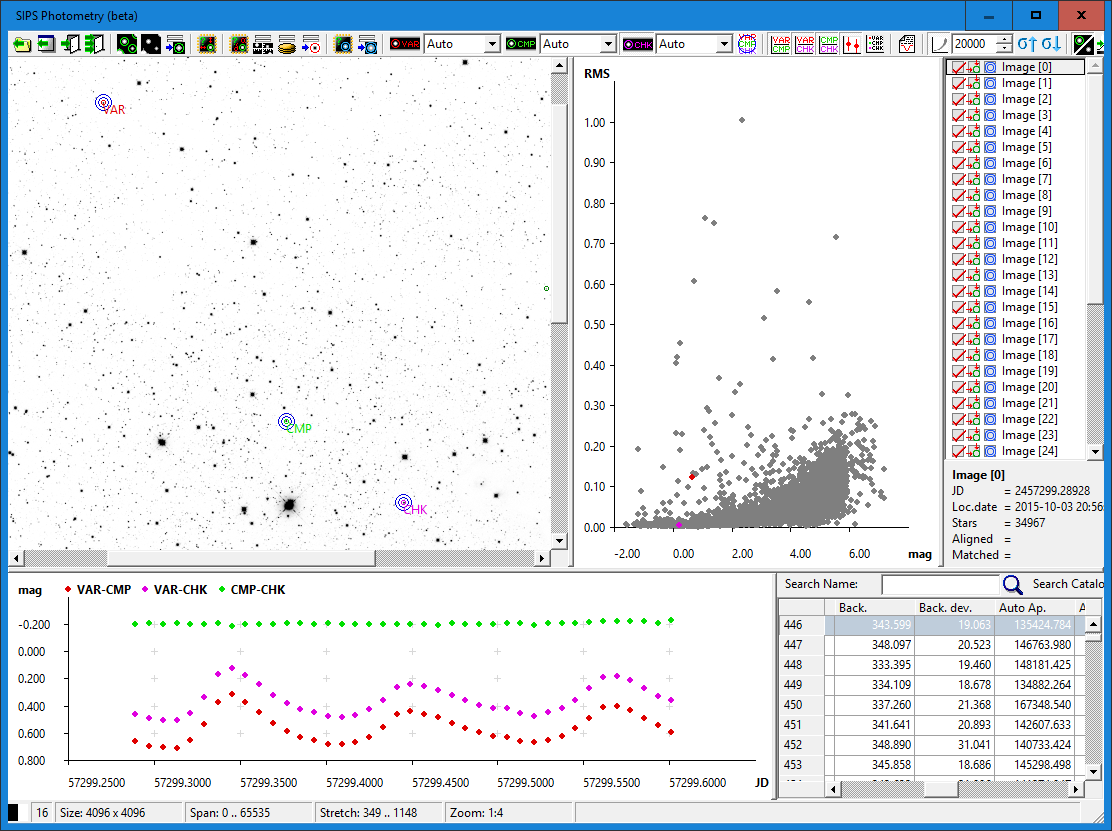The height and width of the screenshot is (831, 1112).
Task: Uncheck the checkbox for Image [3]
Action: tap(958, 115)
